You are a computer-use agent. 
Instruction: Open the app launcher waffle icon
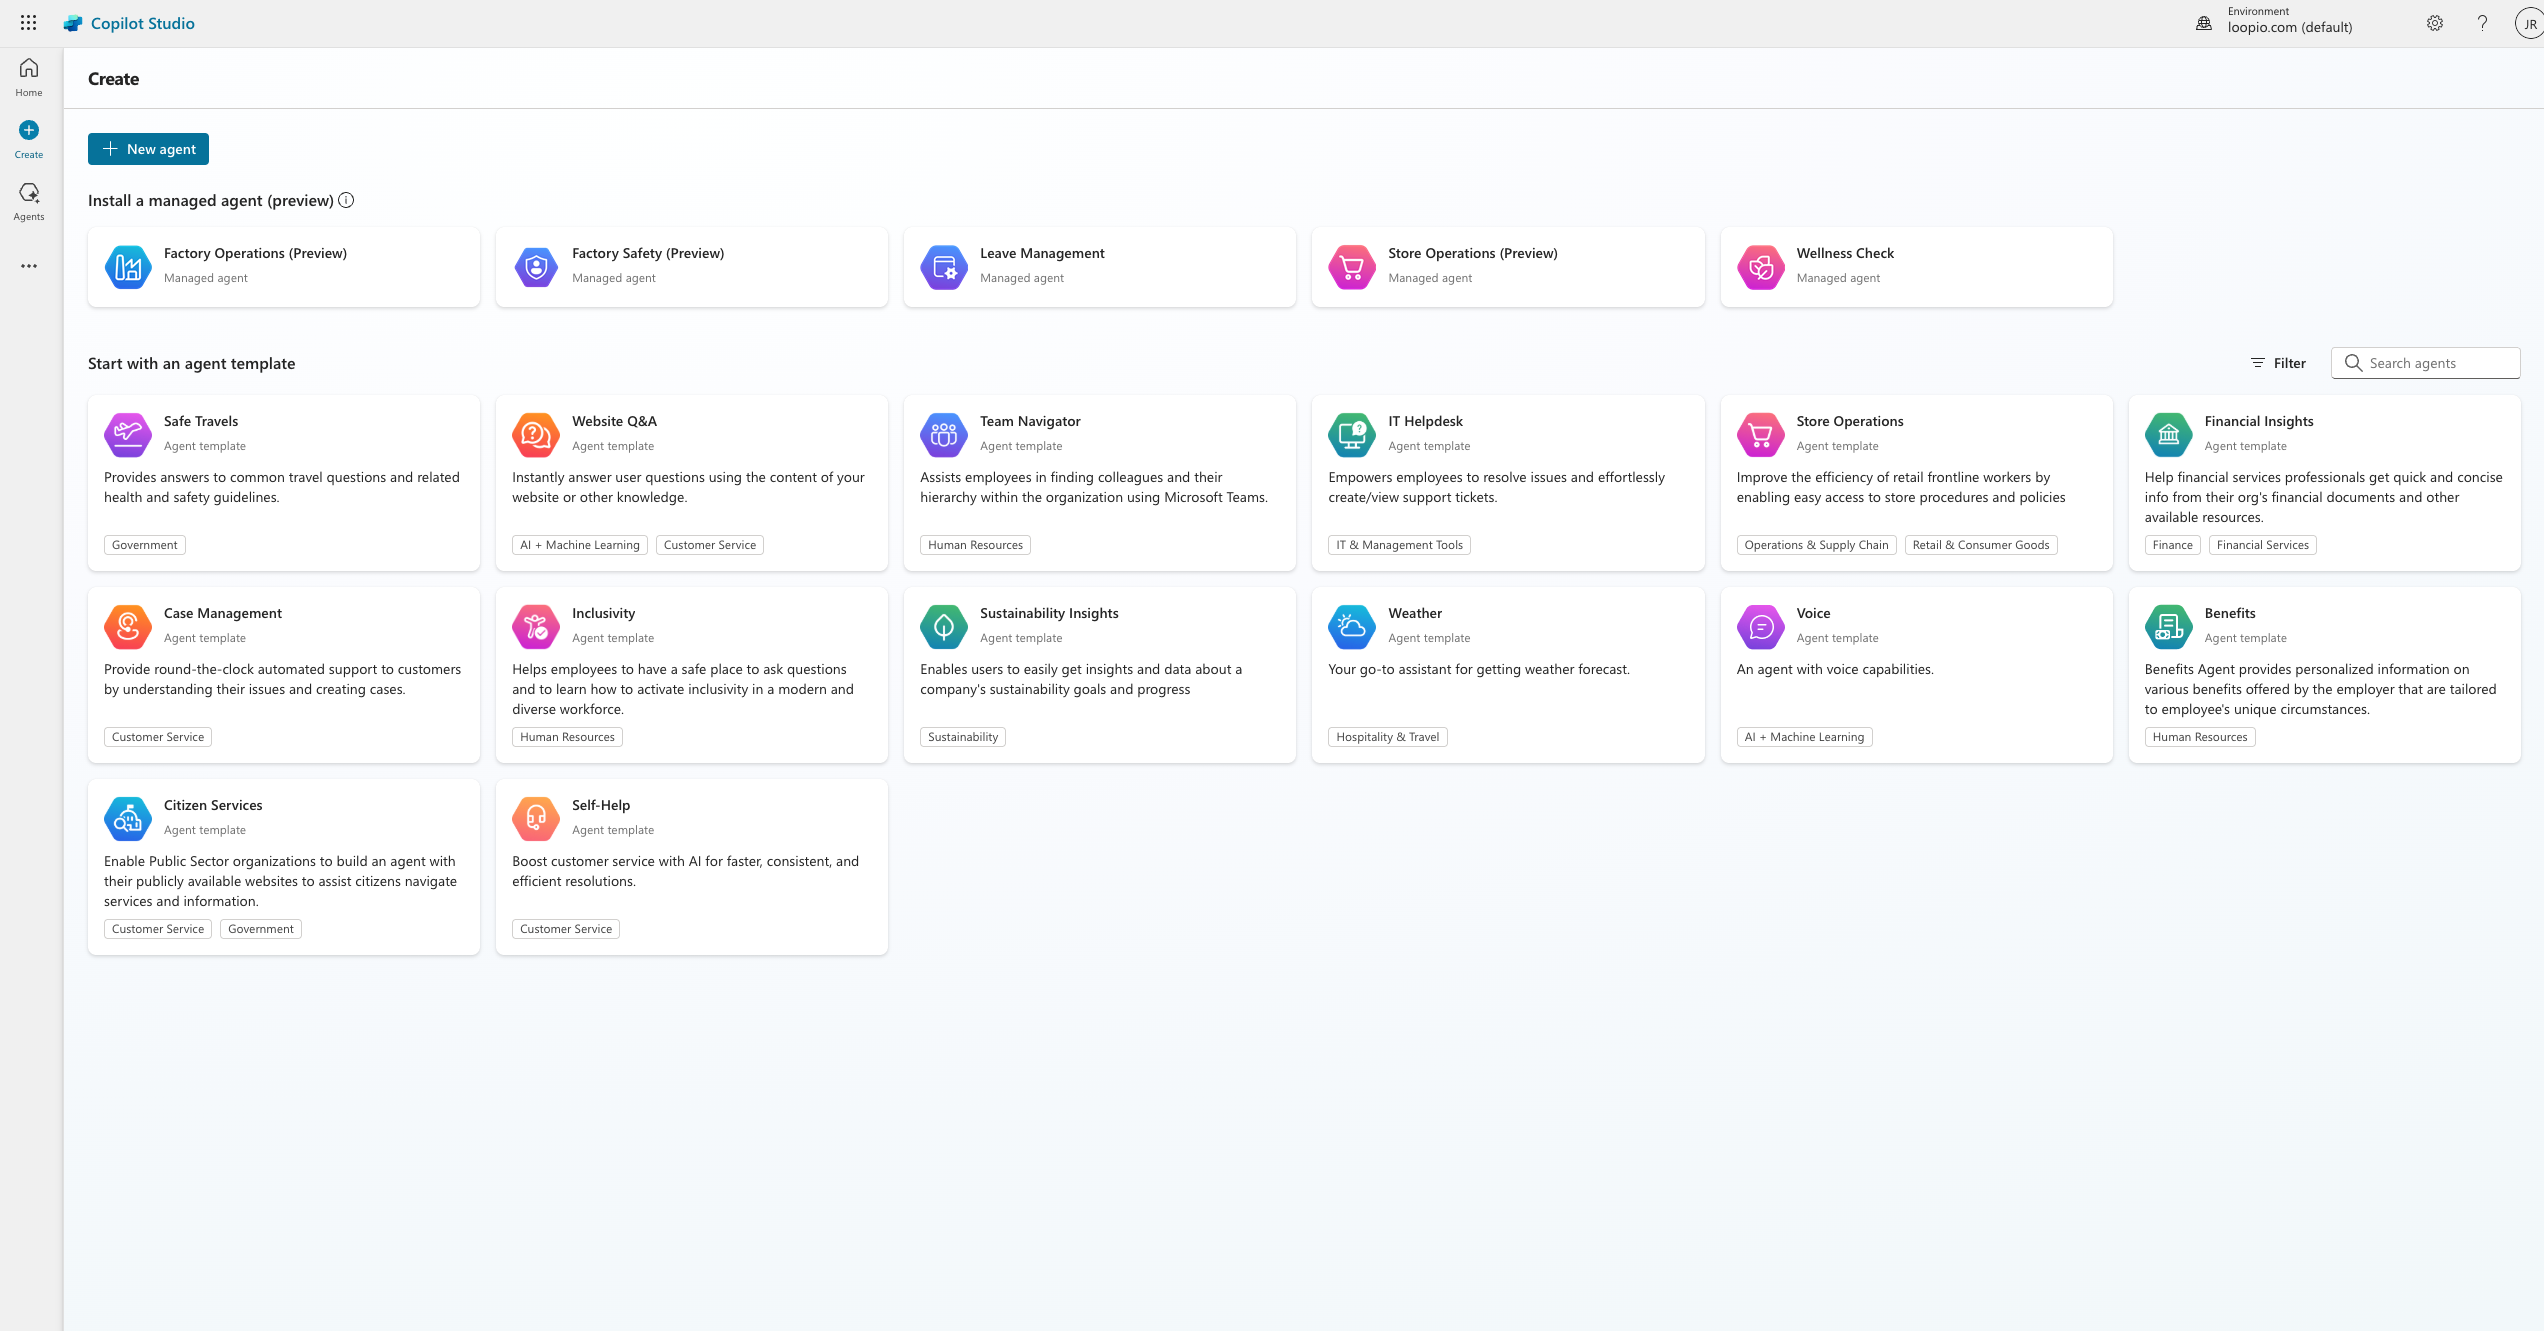point(28,23)
